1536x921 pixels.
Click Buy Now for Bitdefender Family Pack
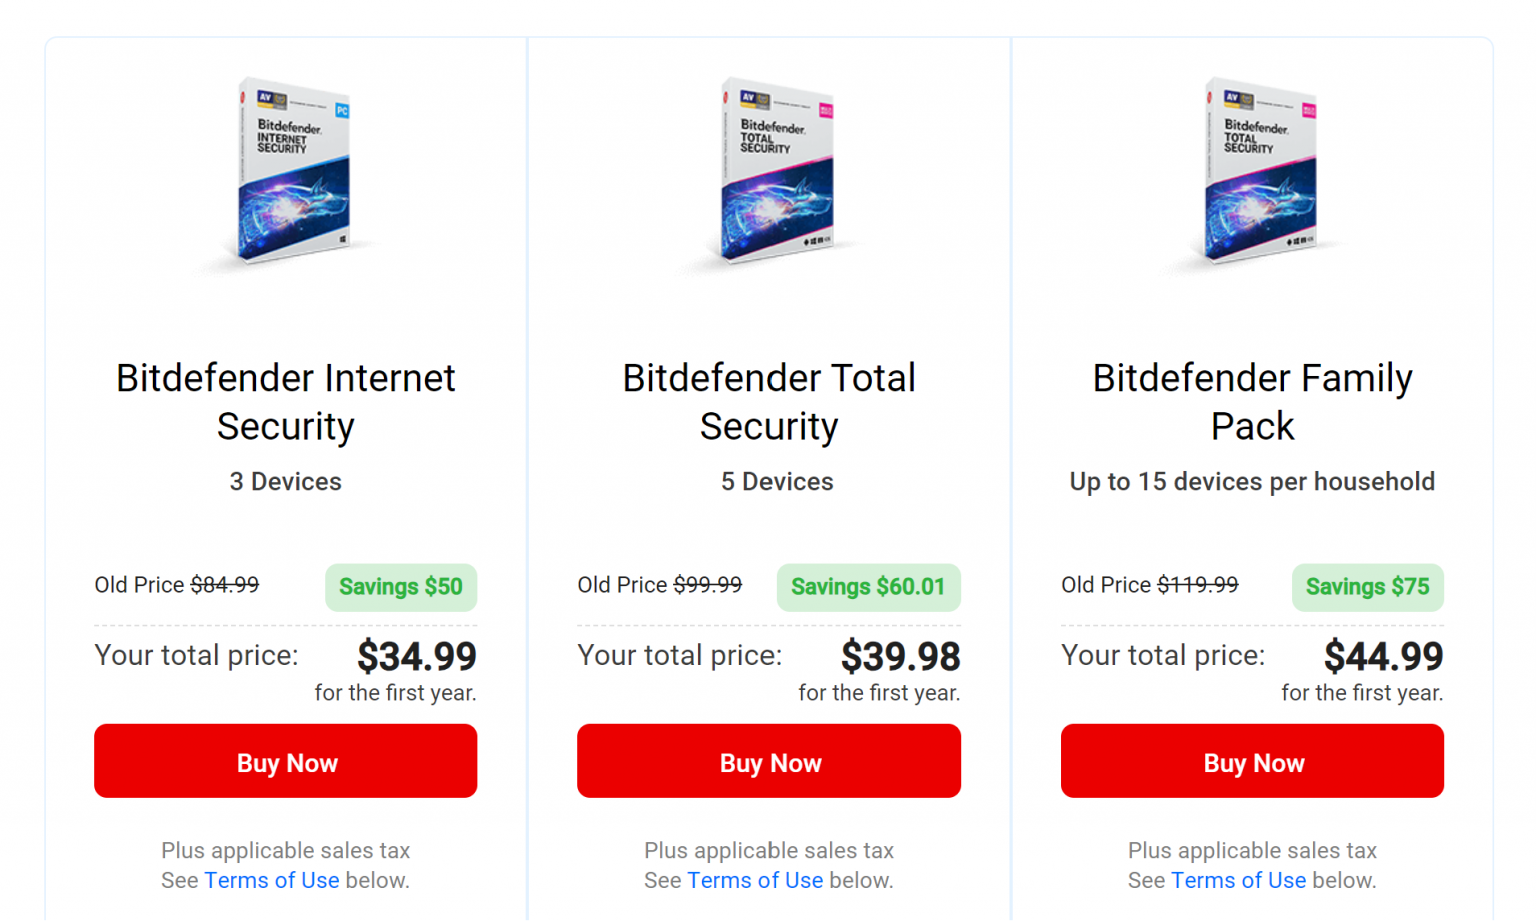(x=1252, y=761)
